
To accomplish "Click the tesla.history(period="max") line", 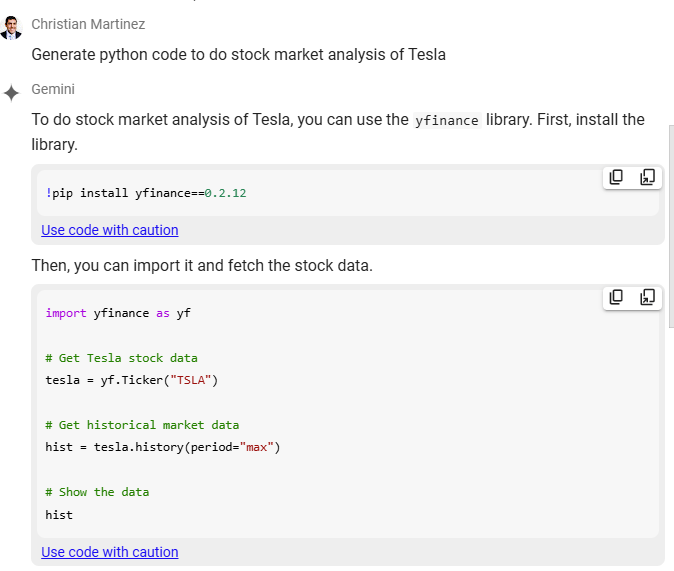I will point(163,447).
